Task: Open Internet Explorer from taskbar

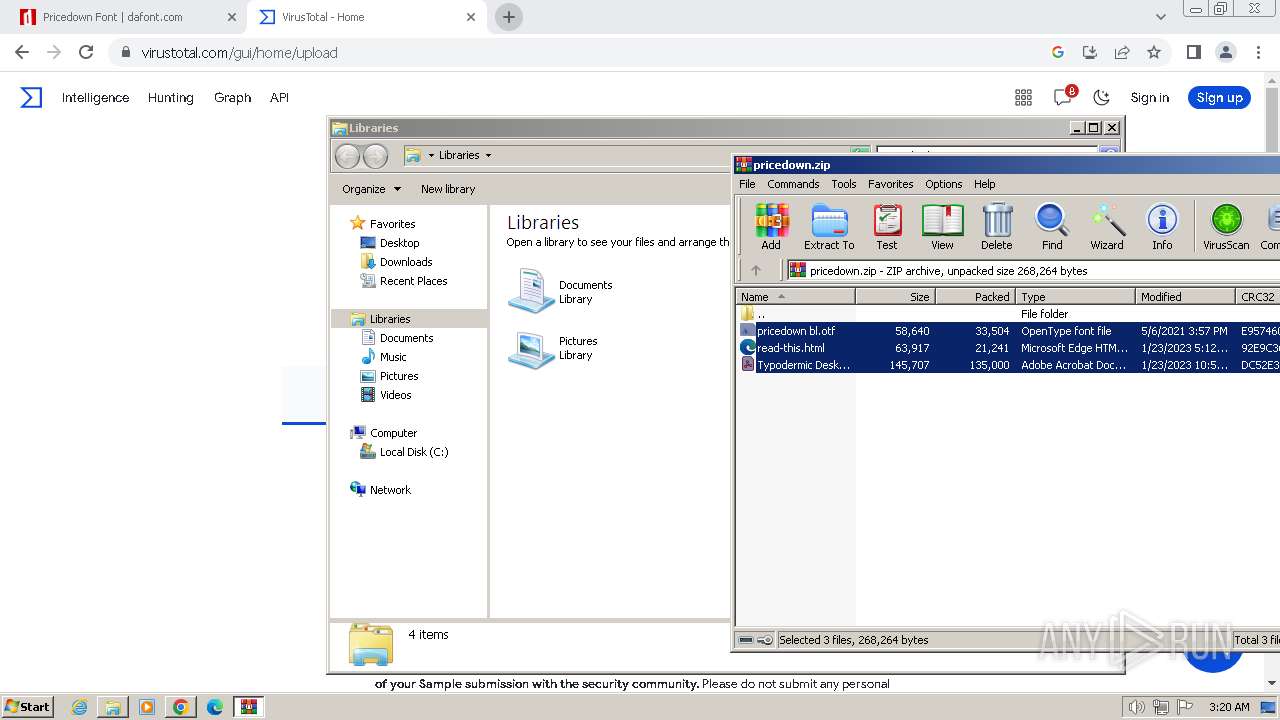Action: tap(79, 707)
